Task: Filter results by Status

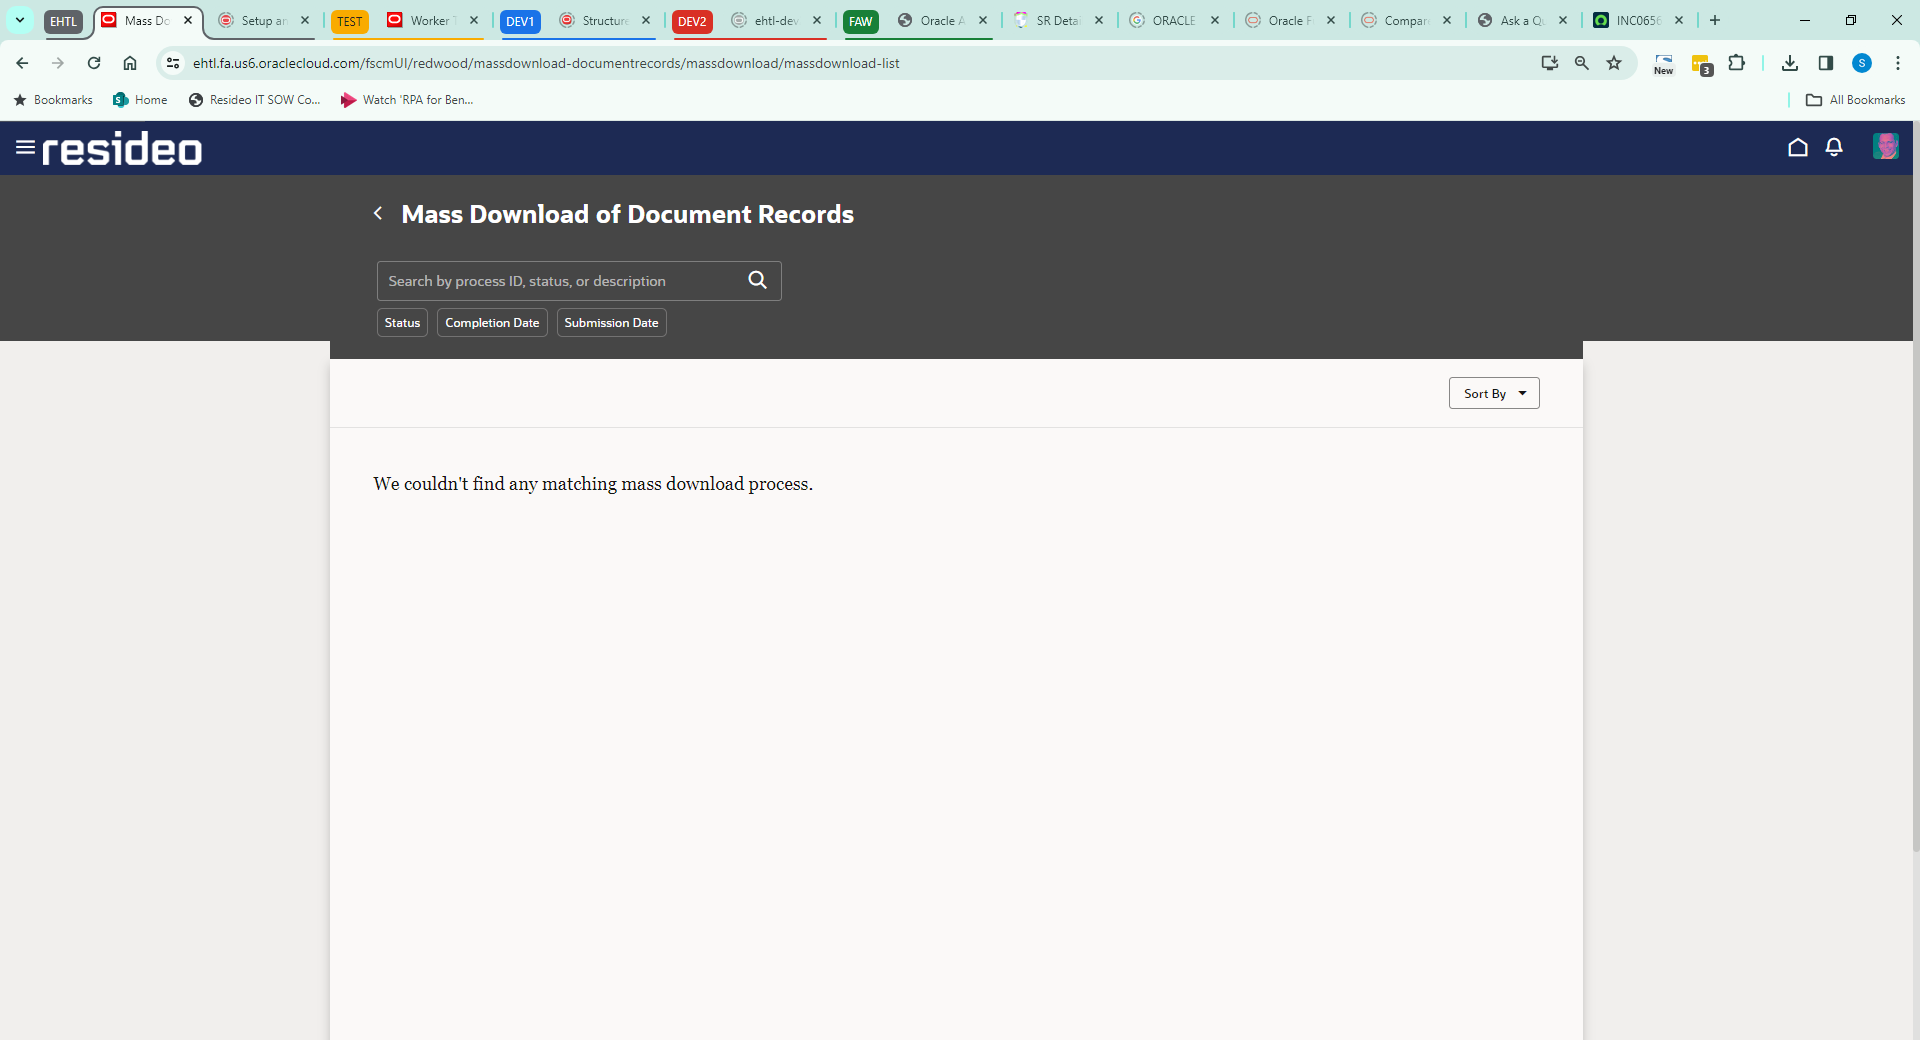Action: click(x=401, y=322)
